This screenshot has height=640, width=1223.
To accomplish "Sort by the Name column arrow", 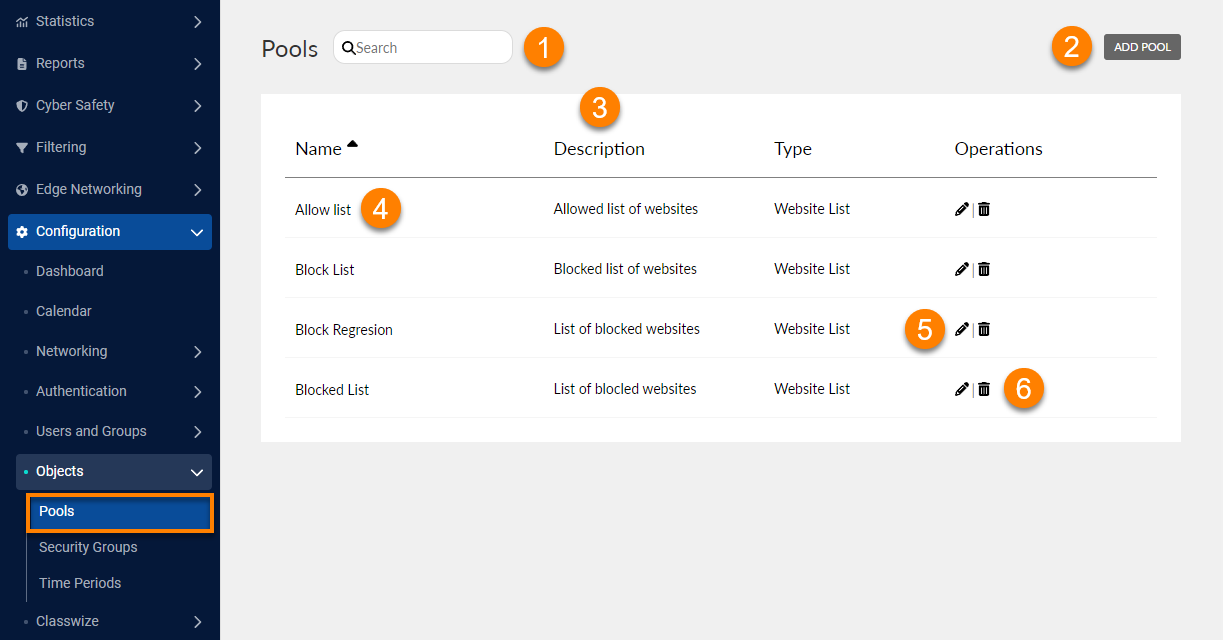I will coord(352,146).
